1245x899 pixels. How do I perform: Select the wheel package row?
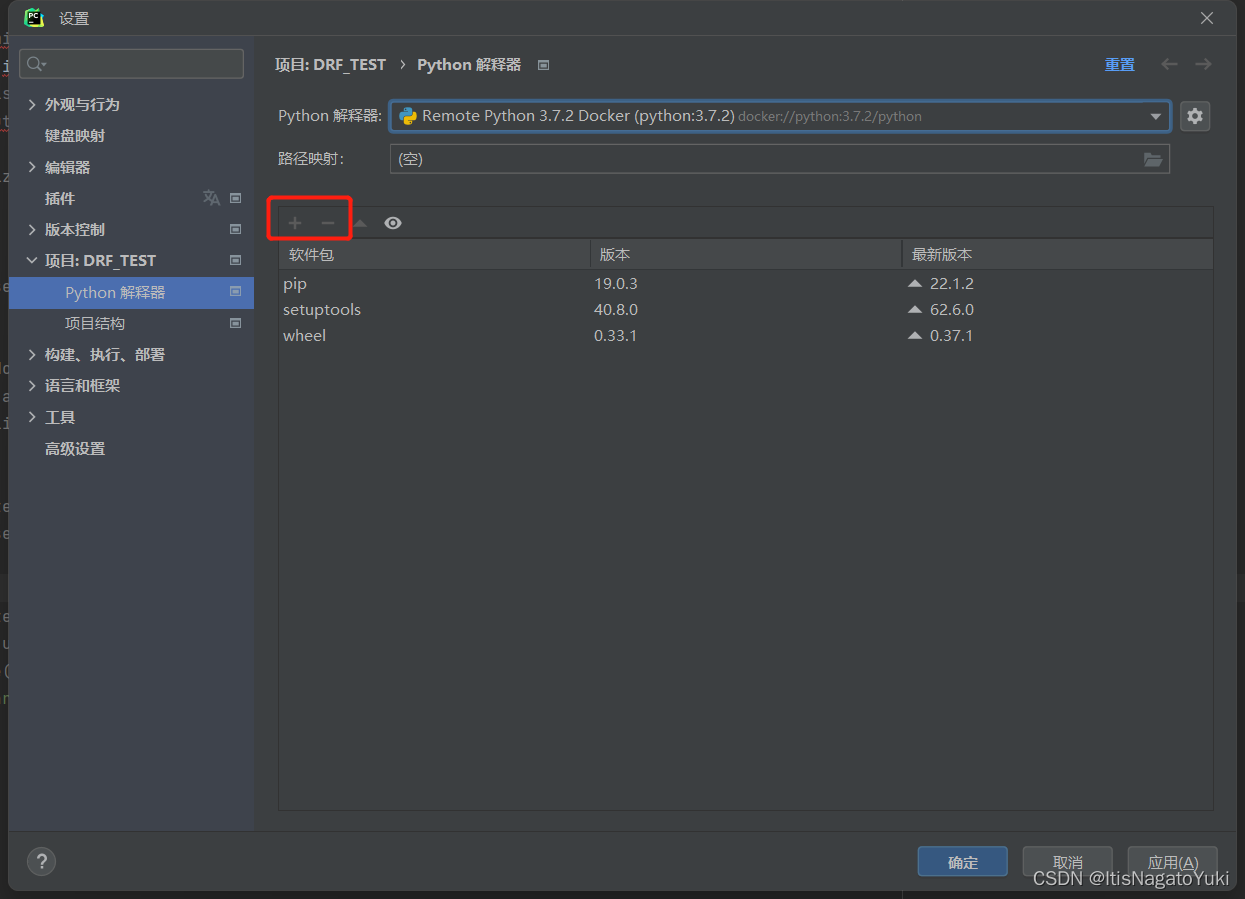(x=745, y=336)
